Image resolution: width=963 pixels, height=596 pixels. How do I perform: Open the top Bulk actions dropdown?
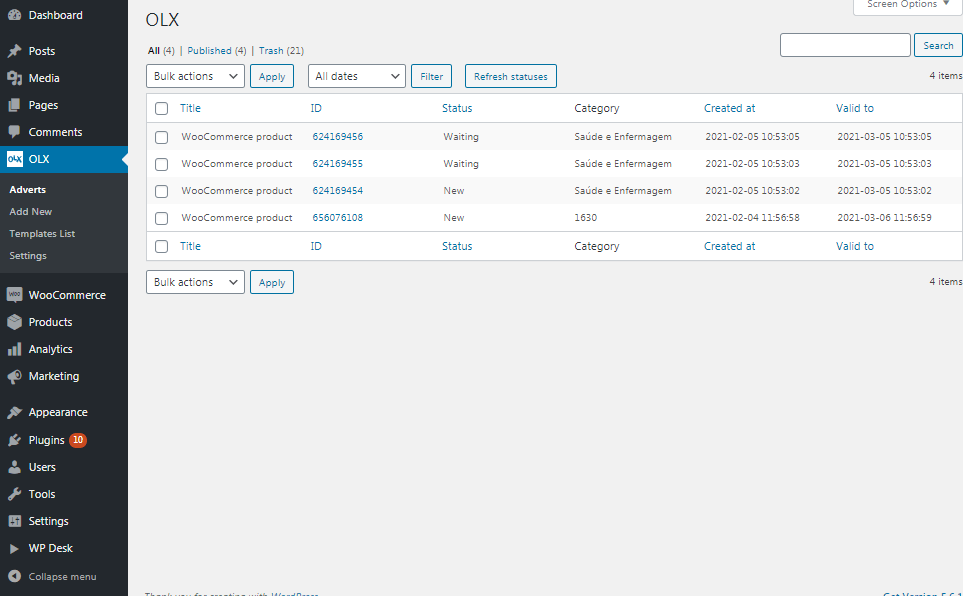pos(195,76)
